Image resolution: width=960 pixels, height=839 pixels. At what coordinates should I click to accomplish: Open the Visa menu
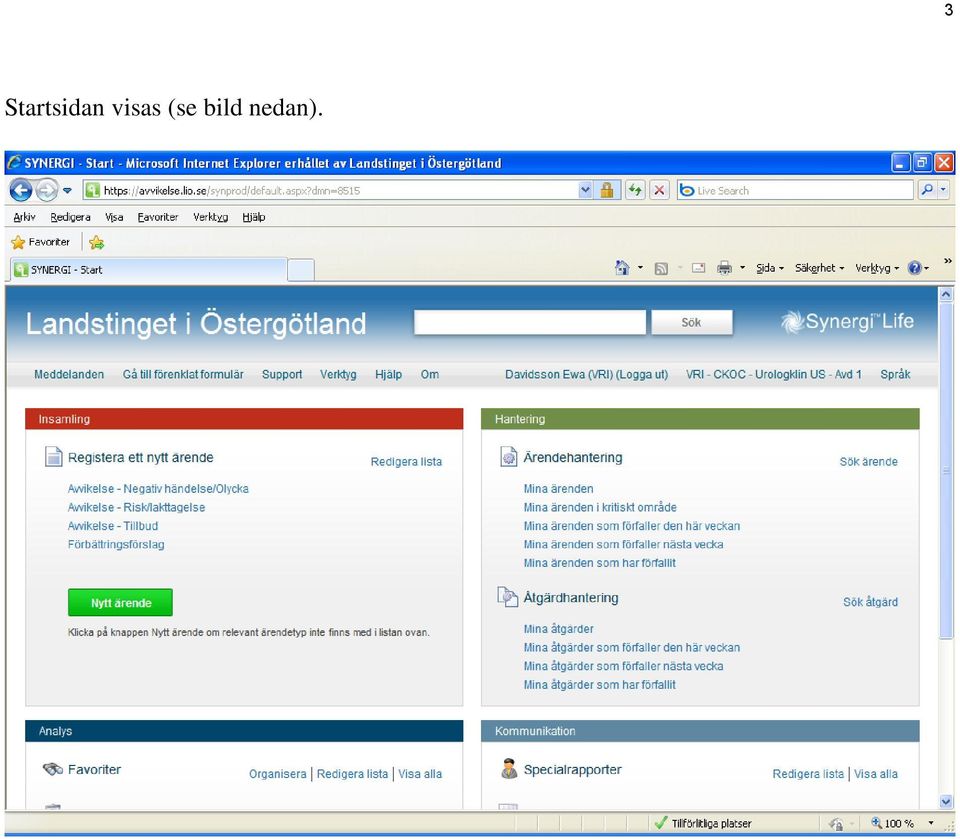click(x=114, y=217)
